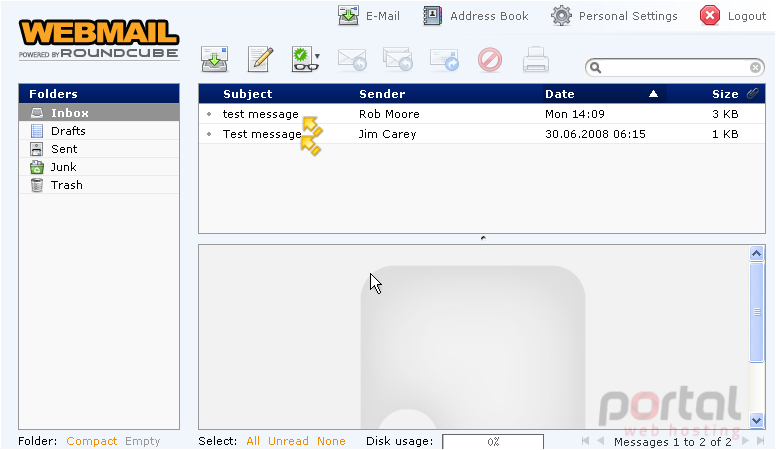
Task: Click the Disk usage 0% bar
Action: coord(493,442)
